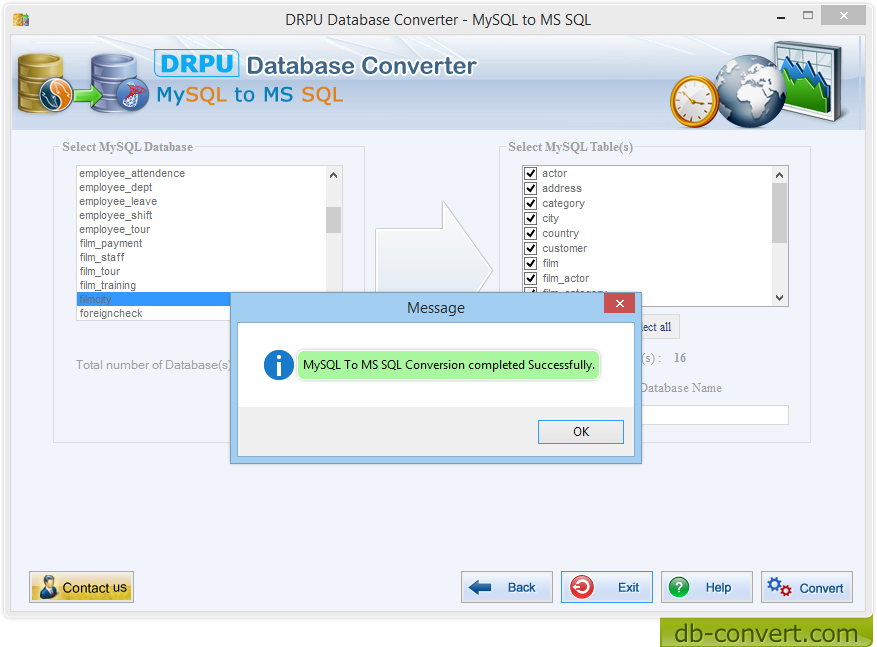Select the employee_leave database
877x647 pixels.
coord(201,201)
